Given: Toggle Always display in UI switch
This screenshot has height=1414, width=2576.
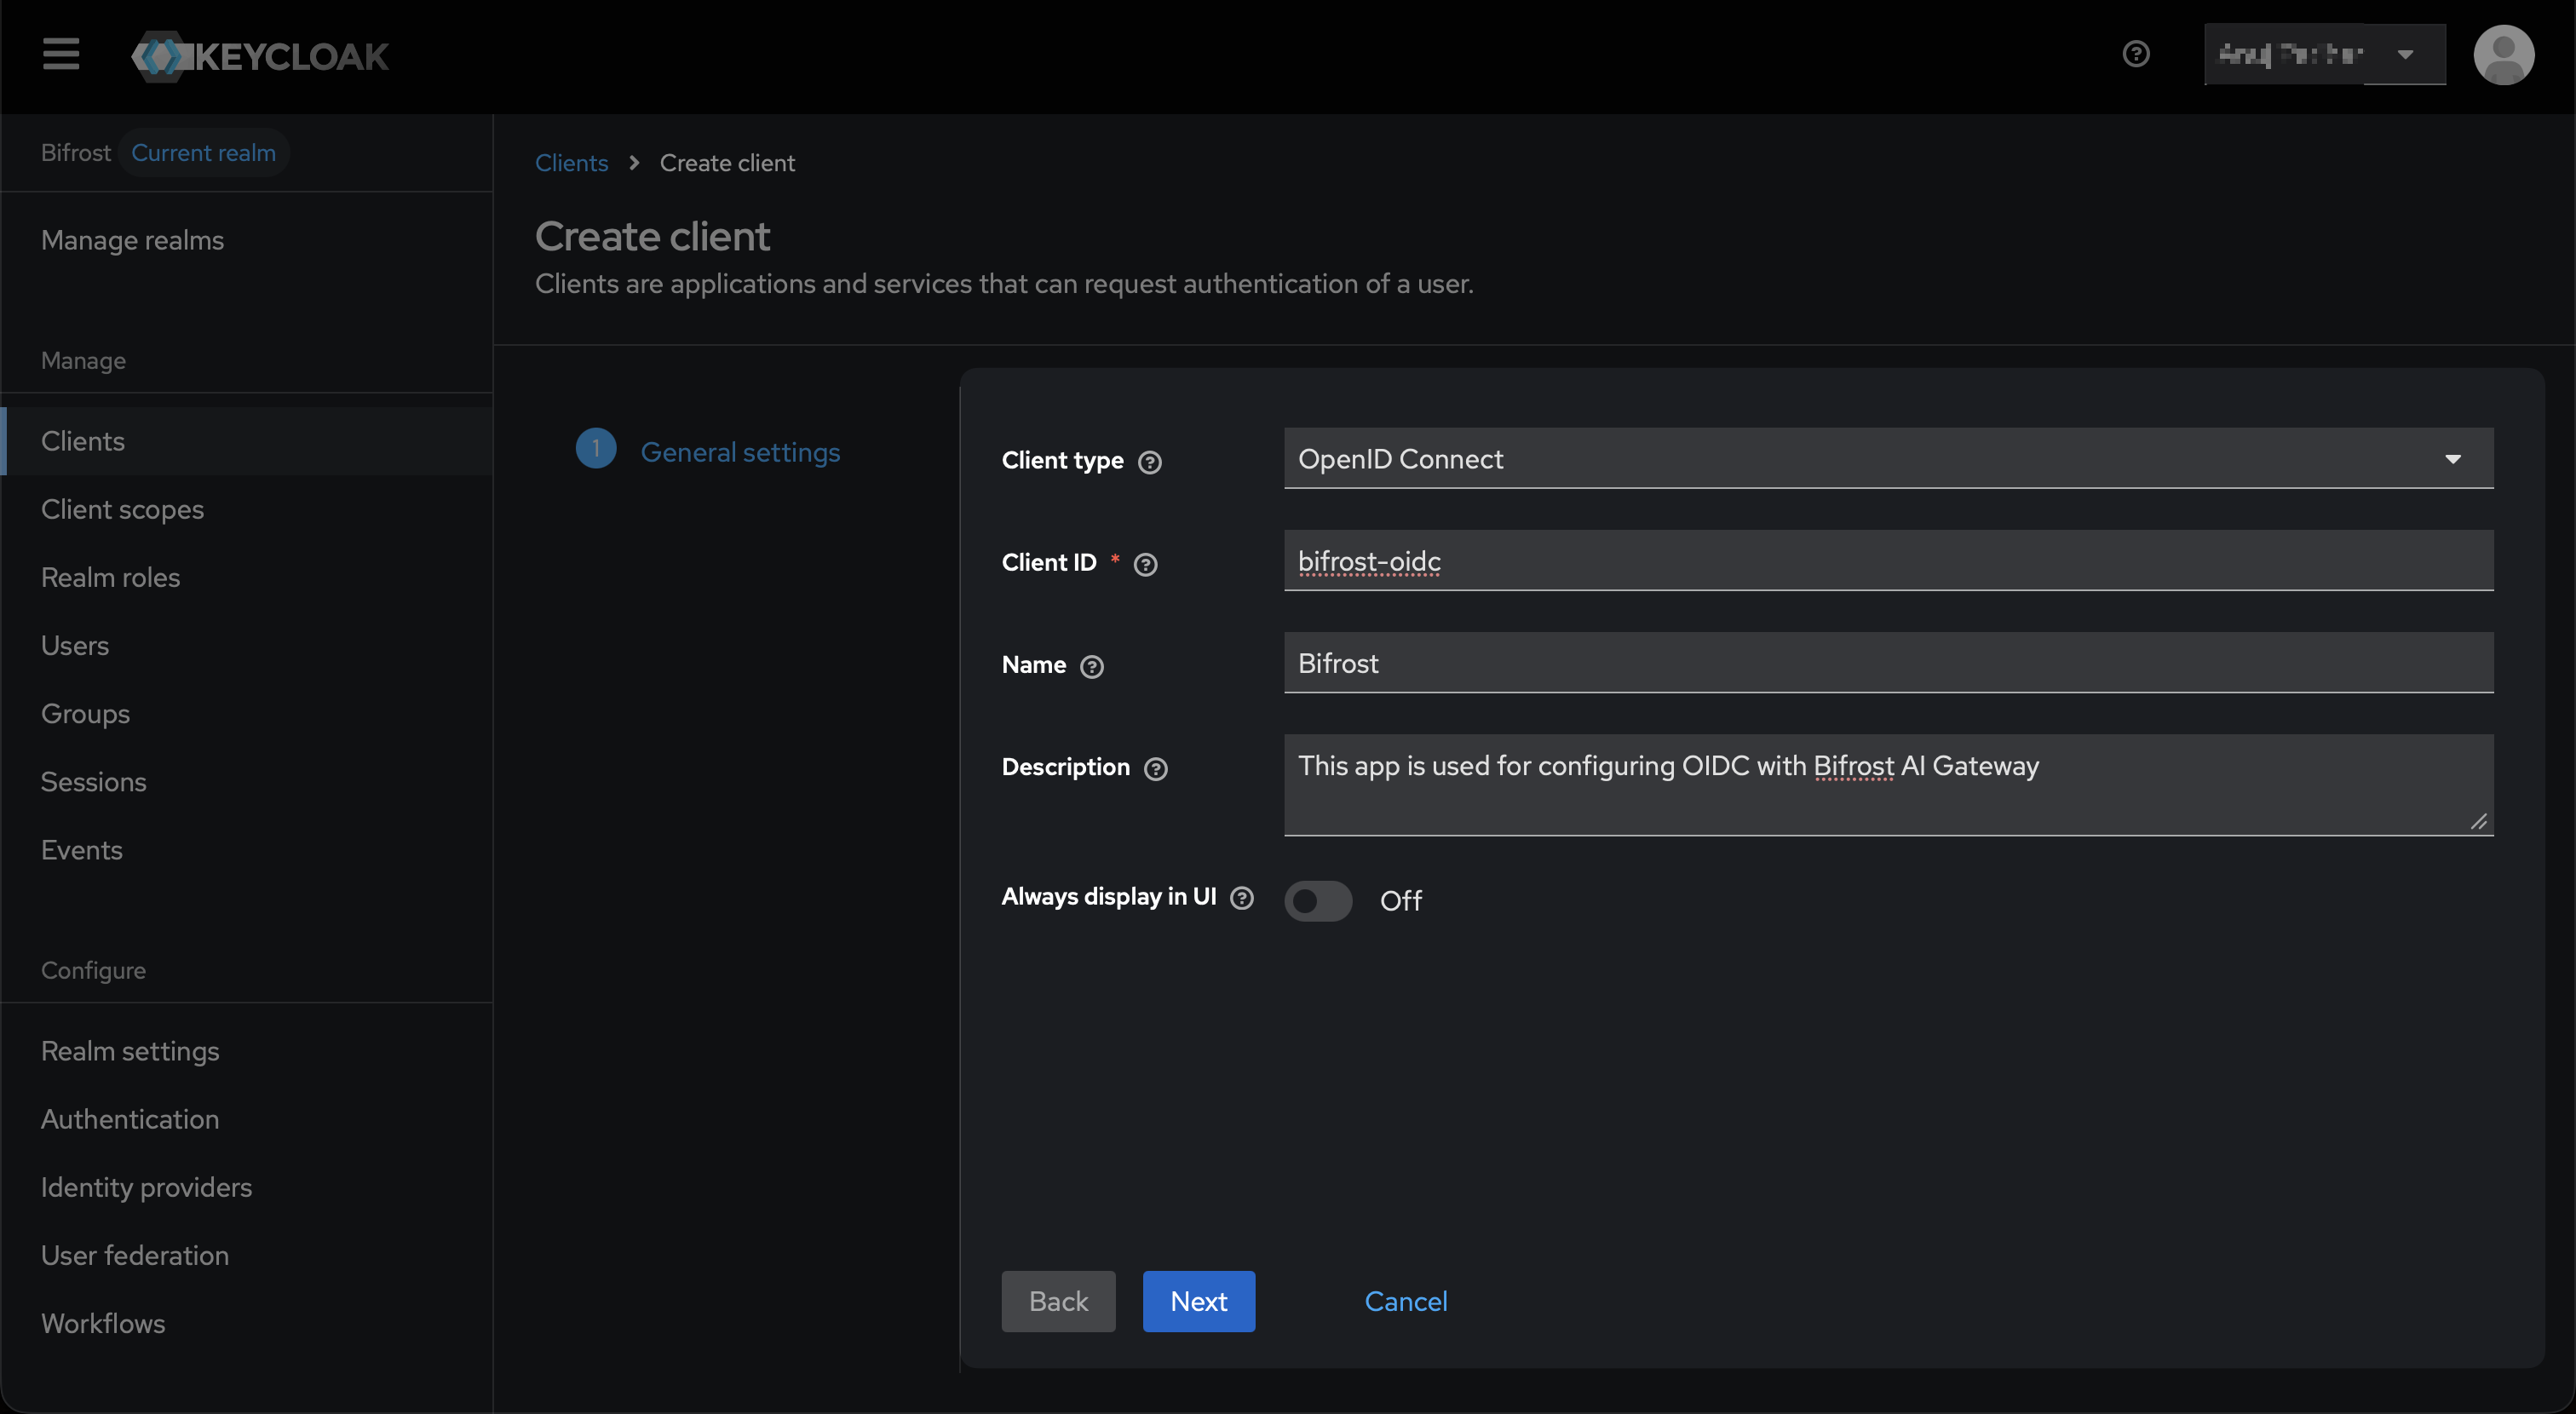Looking at the screenshot, I should tap(1318, 901).
